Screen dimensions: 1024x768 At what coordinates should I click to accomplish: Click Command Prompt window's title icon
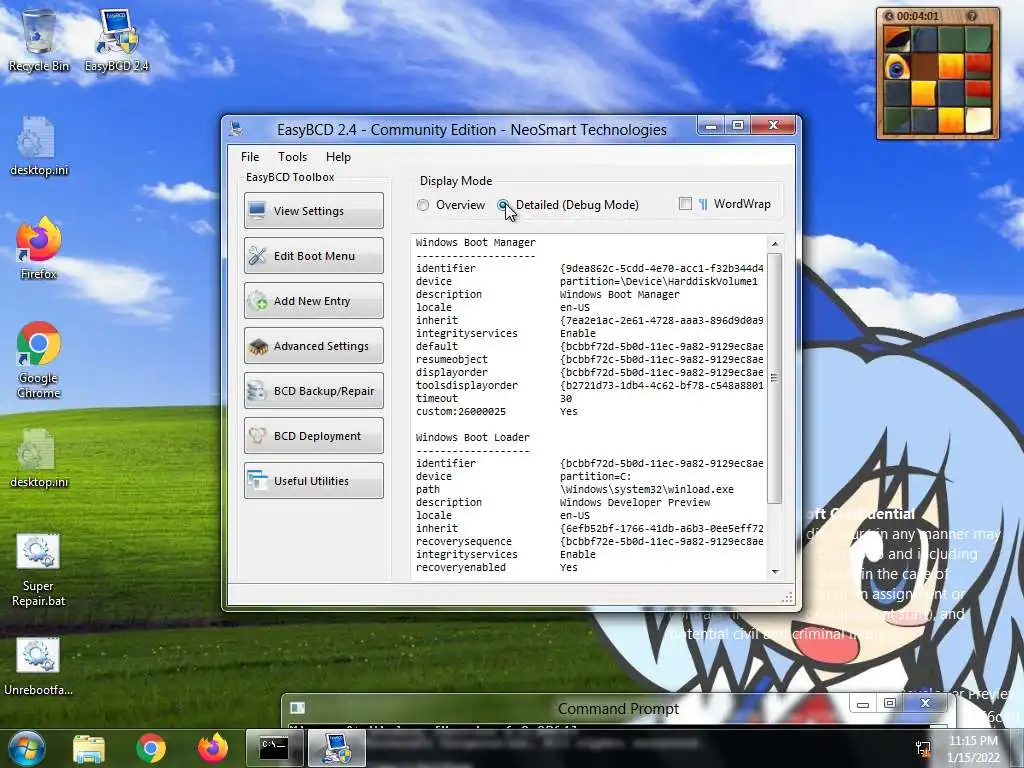(x=298, y=708)
